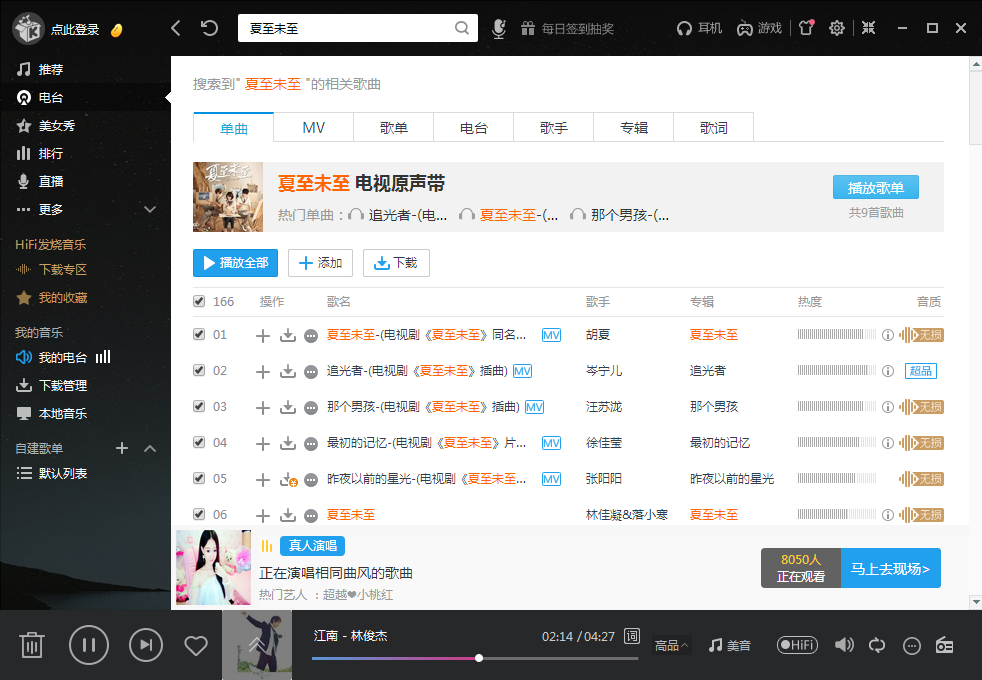The width and height of the screenshot is (982, 680).
Task: Click the refresh icon in top bar
Action: coord(209,28)
